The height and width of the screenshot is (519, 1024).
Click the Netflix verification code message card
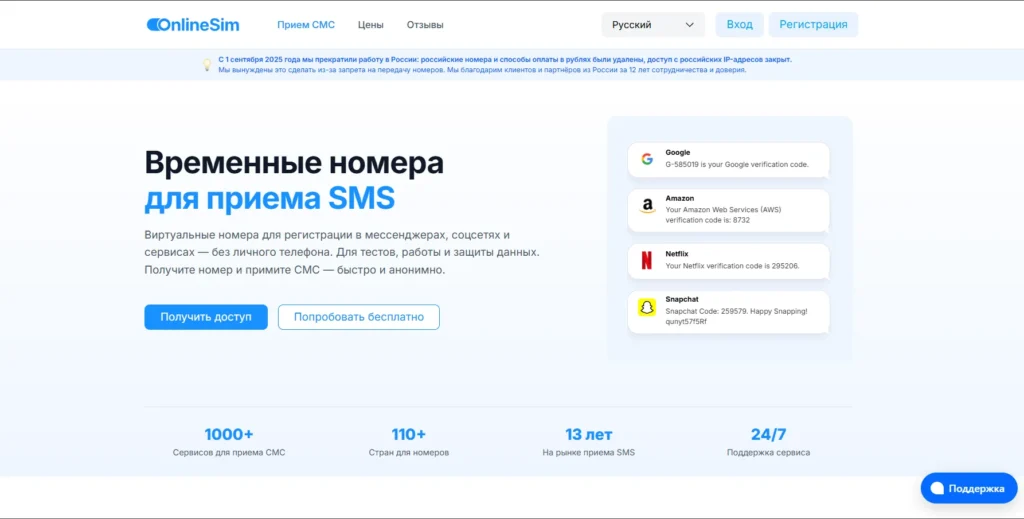tap(728, 261)
